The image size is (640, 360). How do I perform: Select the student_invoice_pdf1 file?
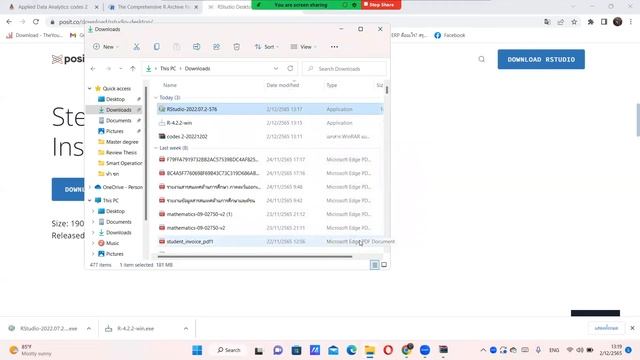click(x=270, y=241)
